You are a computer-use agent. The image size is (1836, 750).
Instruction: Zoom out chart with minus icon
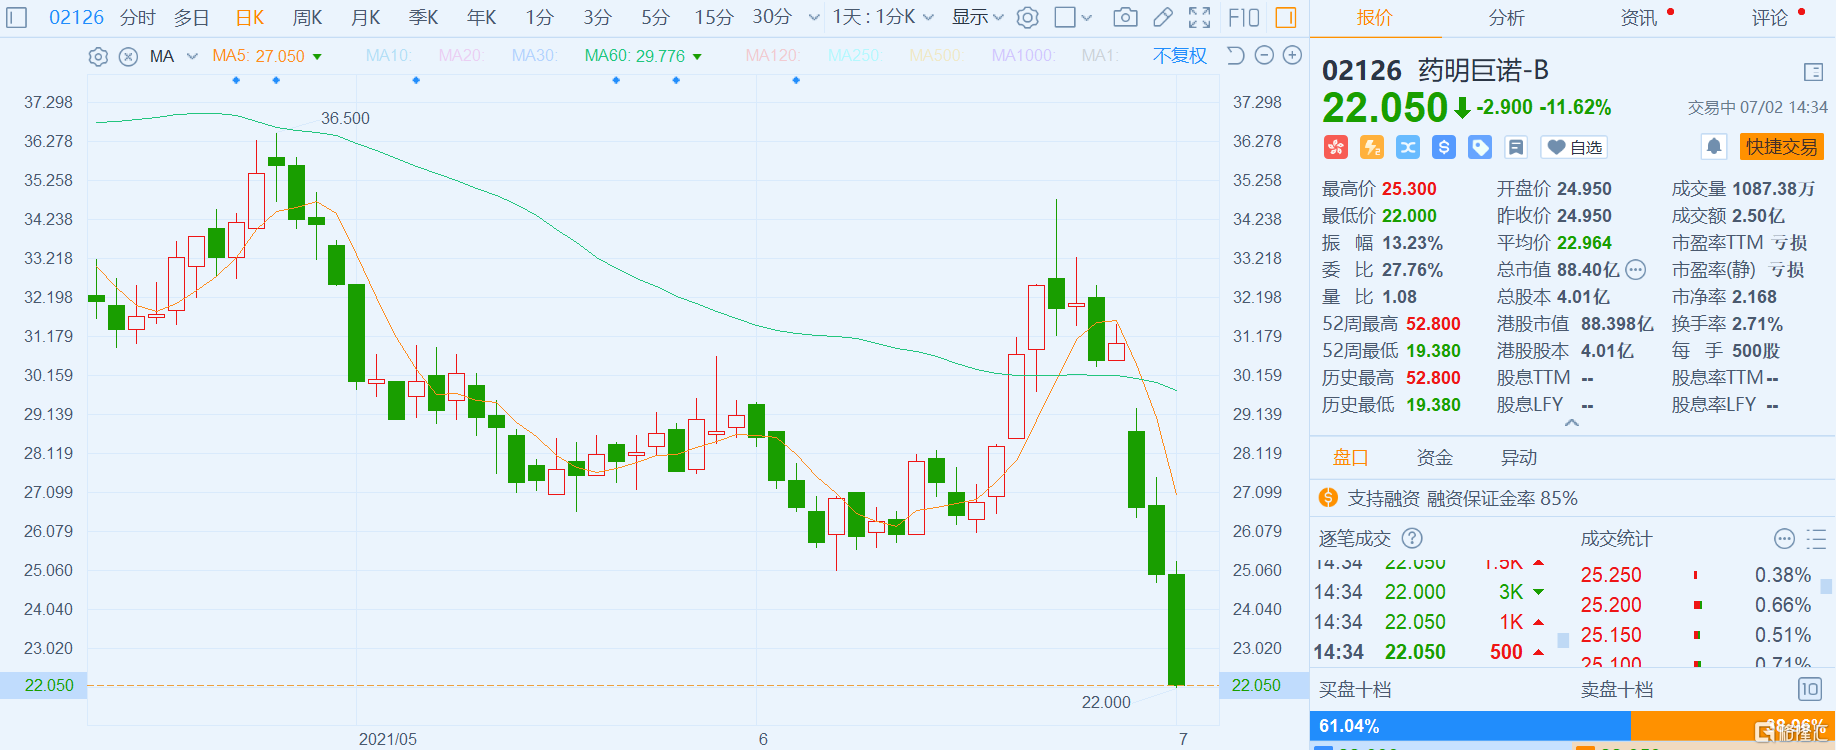pyautogui.click(x=1264, y=56)
